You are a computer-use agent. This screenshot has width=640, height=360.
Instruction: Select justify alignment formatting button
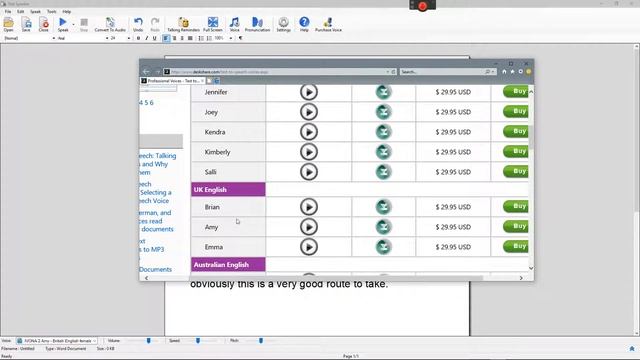(190, 38)
